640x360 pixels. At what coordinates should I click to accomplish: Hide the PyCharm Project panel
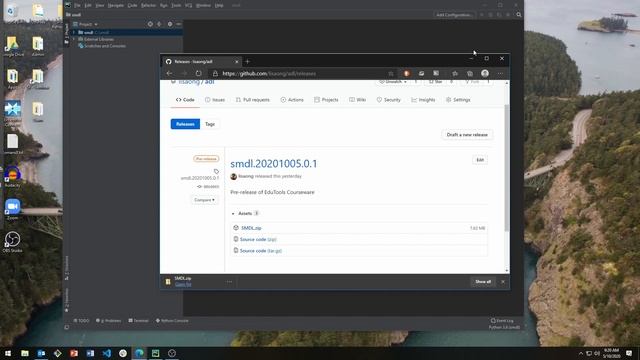click(179, 24)
